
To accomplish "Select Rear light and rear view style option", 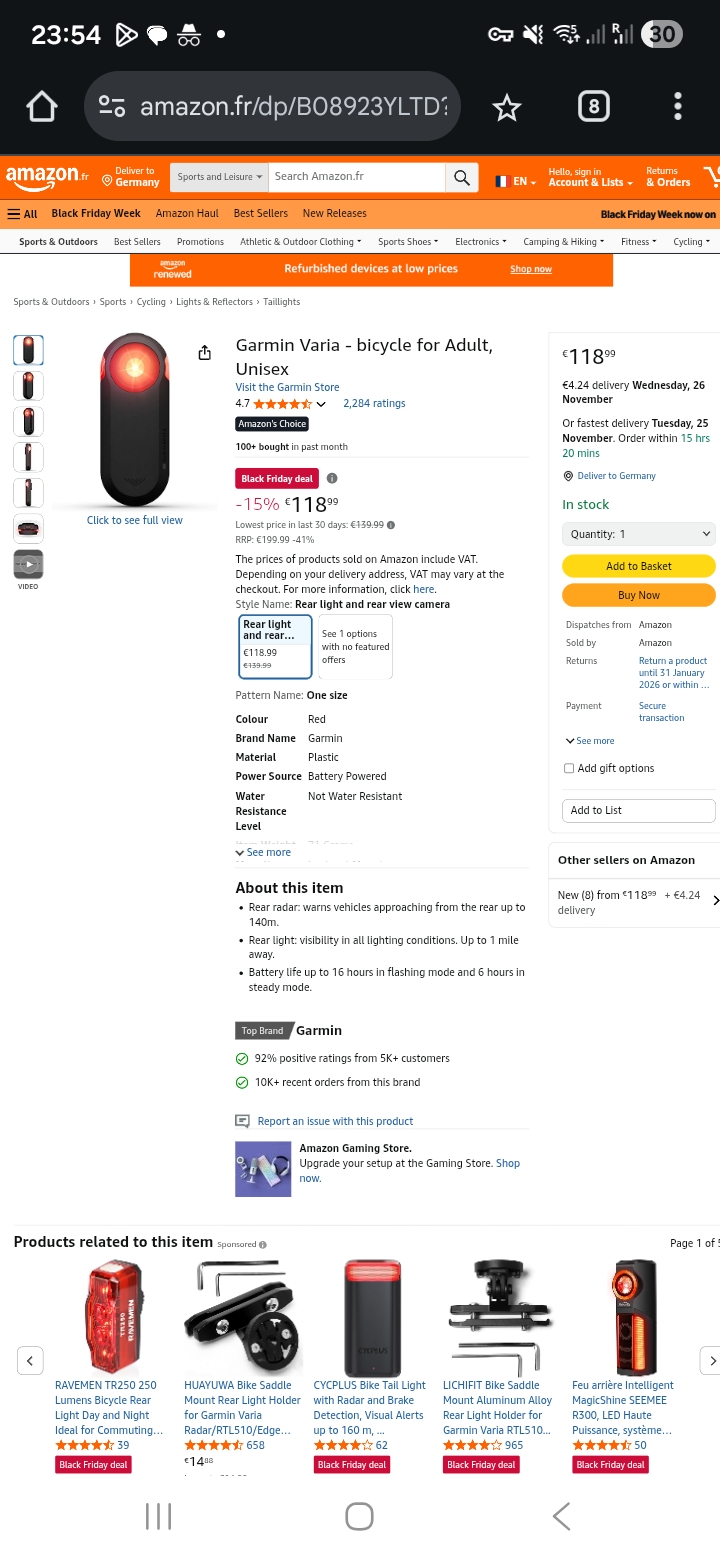I will coord(275,646).
